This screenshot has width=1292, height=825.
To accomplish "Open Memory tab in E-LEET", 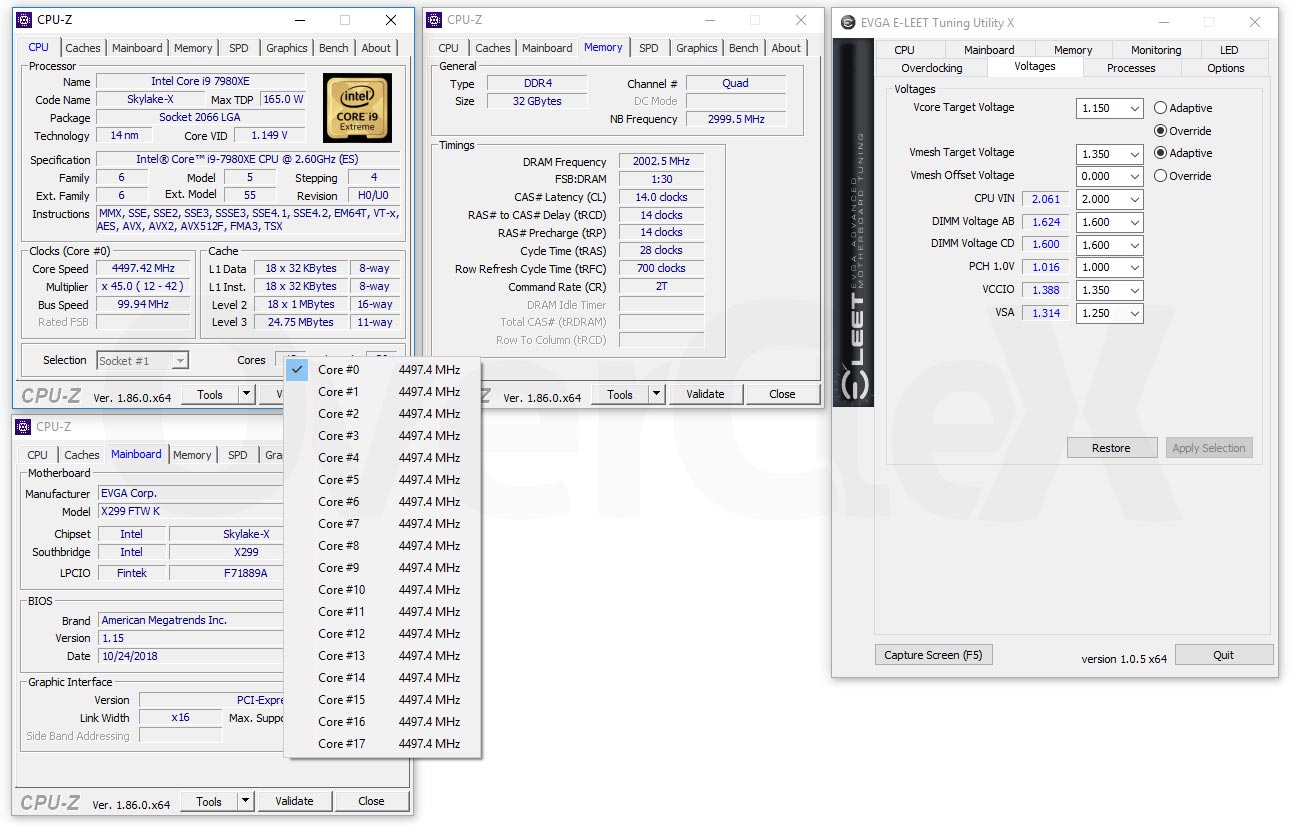I will (1073, 50).
